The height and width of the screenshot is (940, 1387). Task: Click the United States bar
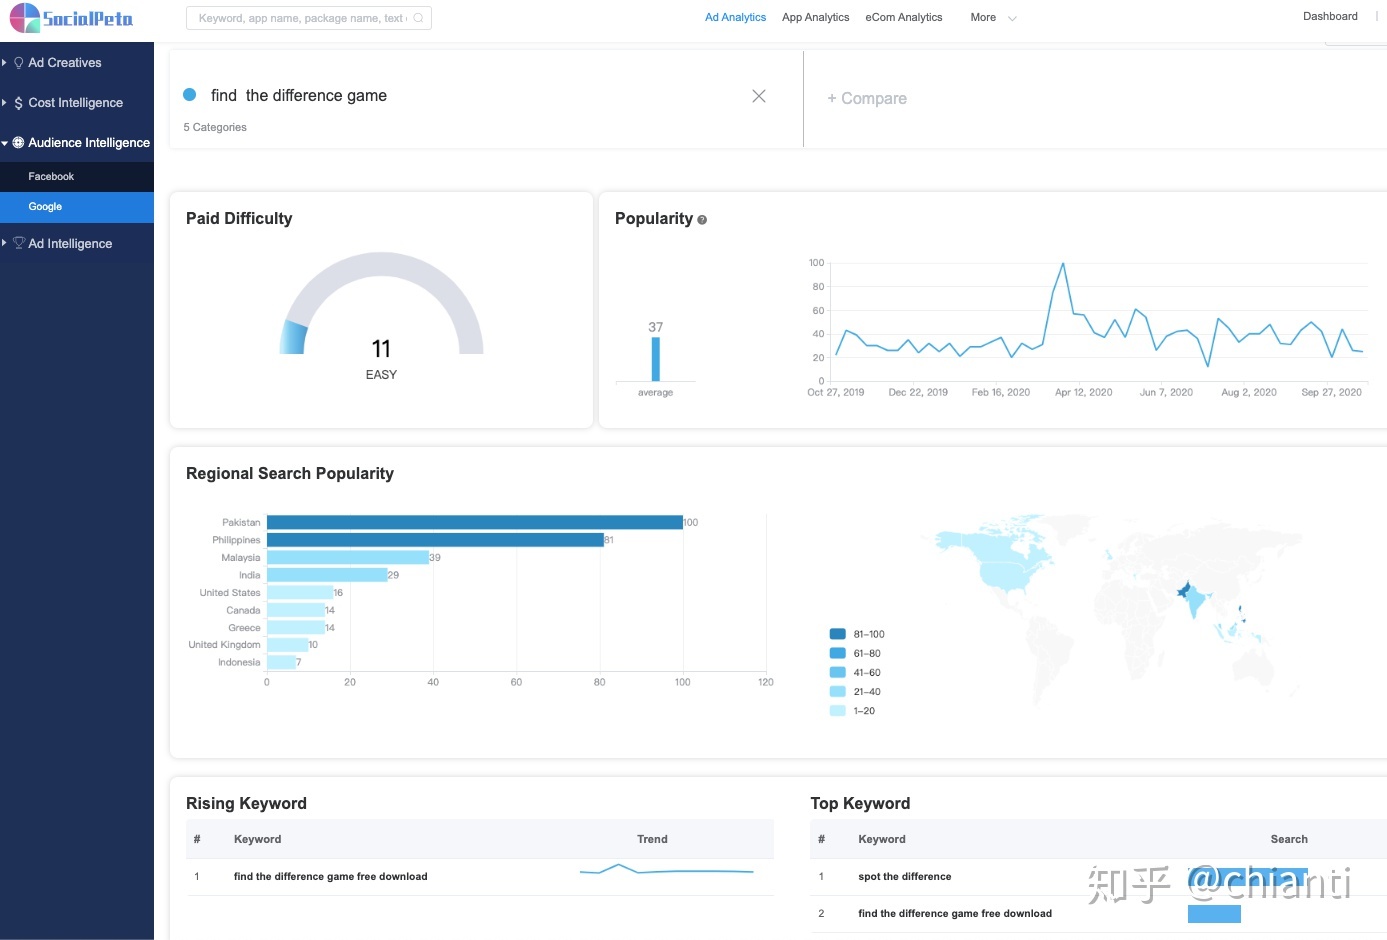coord(300,593)
